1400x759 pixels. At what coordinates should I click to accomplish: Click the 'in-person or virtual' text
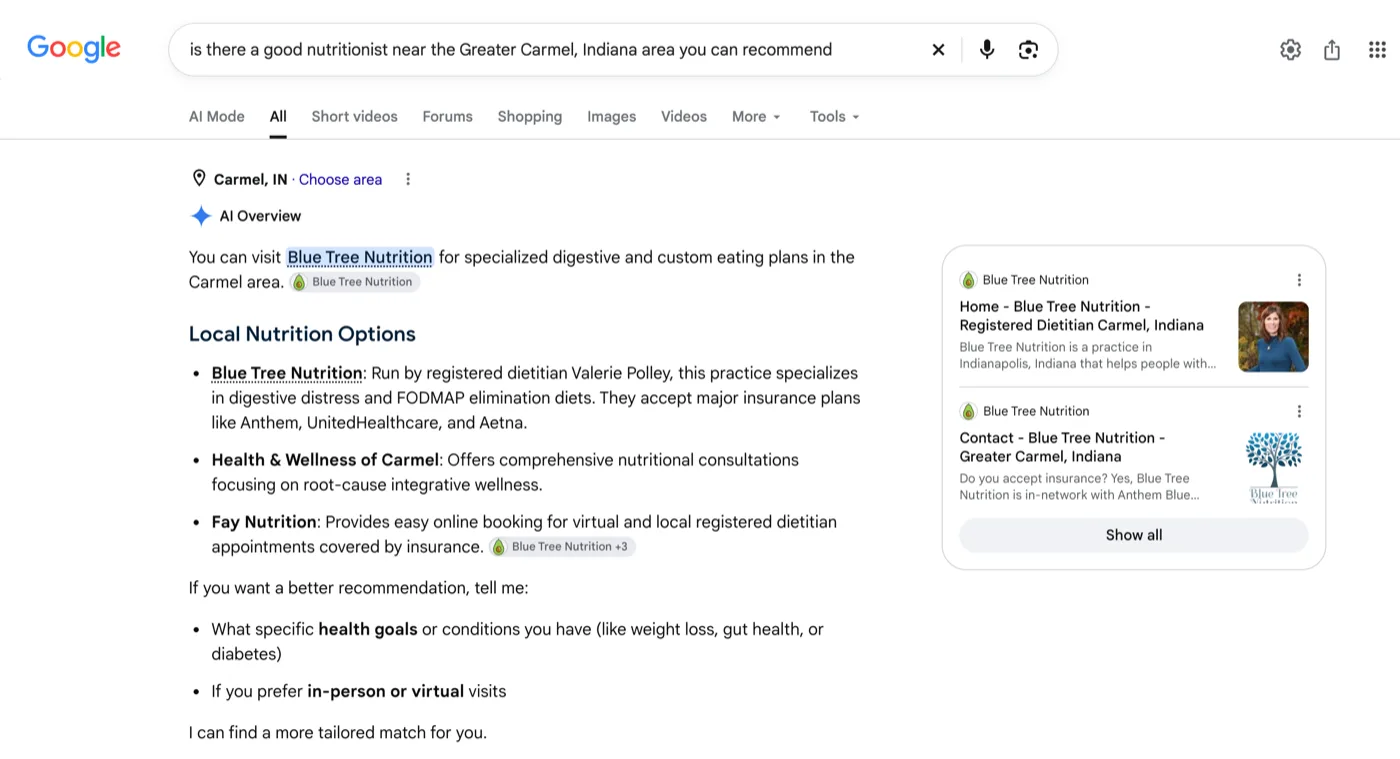[386, 691]
